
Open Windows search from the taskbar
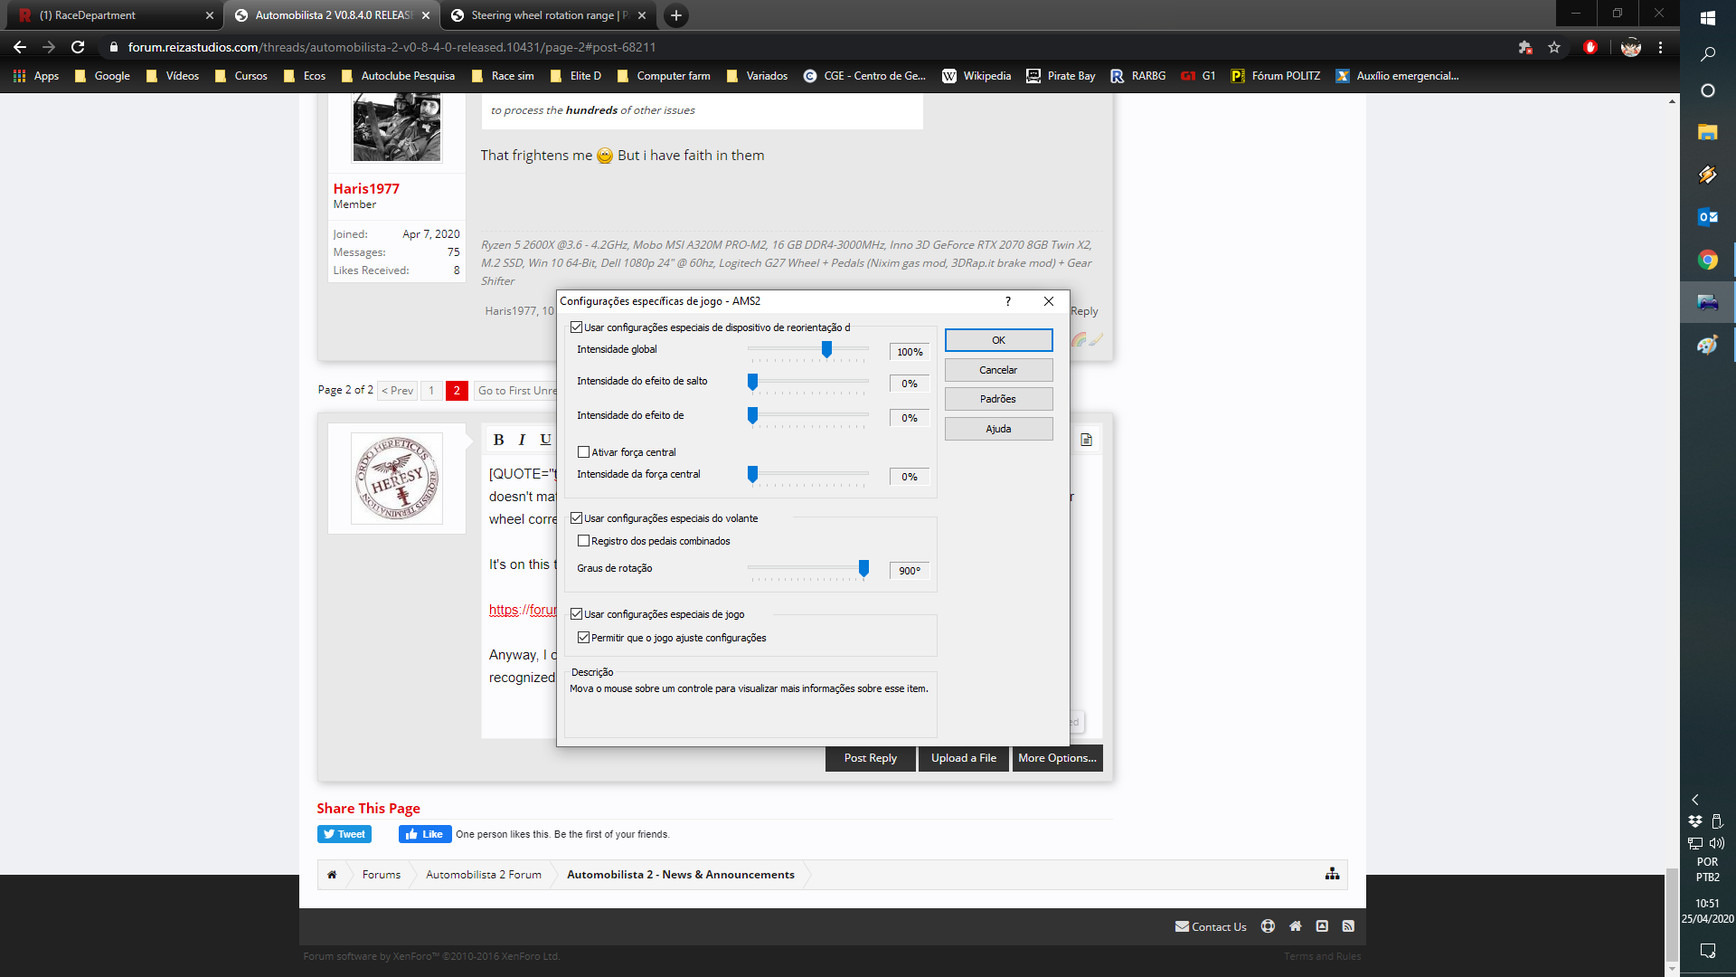coord(1708,54)
